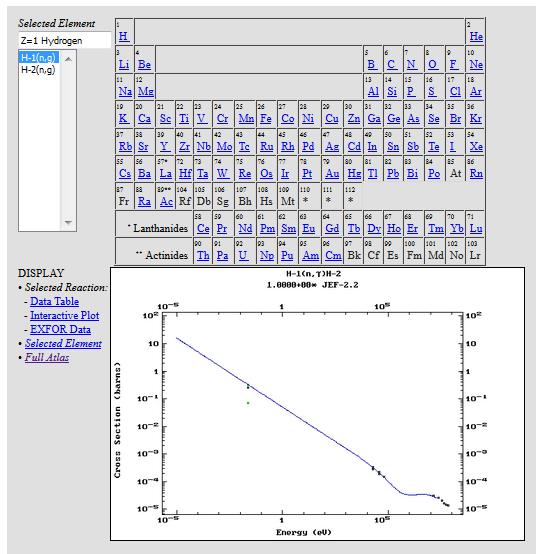
Task: Select Lanthanum (La) element link
Action: pos(165,173)
